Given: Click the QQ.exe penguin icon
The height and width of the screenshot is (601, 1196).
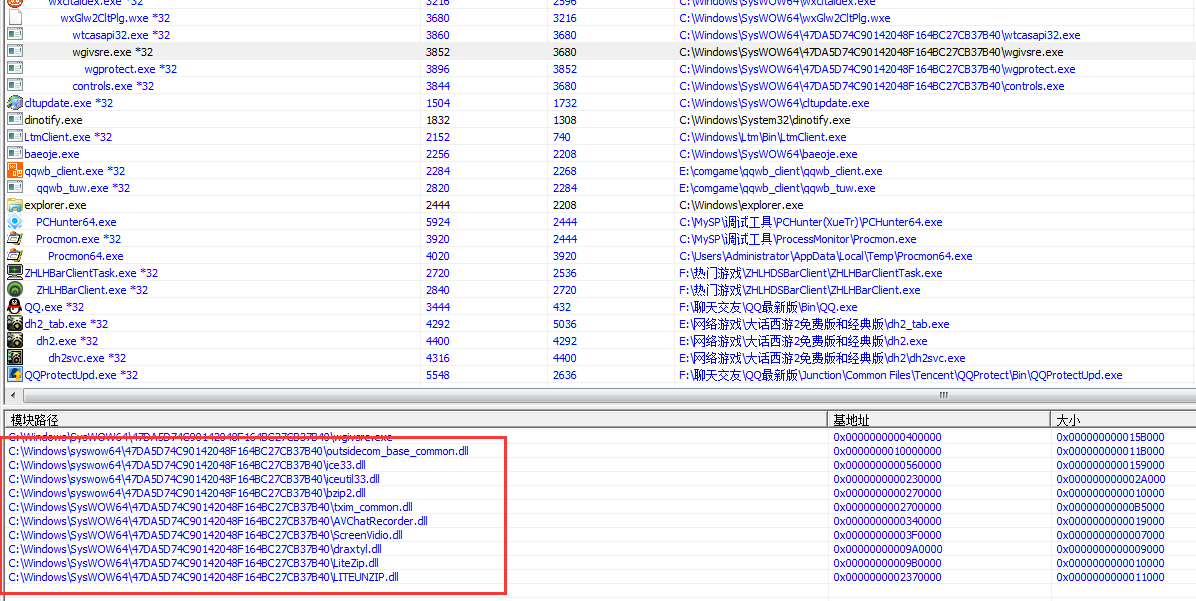Looking at the screenshot, I should pos(15,307).
